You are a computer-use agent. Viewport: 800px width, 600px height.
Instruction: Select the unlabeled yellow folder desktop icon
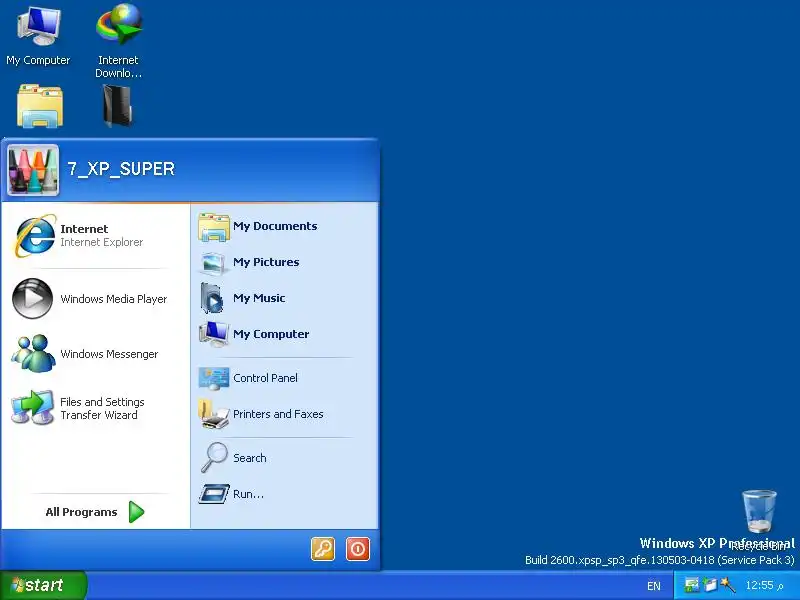[40, 106]
